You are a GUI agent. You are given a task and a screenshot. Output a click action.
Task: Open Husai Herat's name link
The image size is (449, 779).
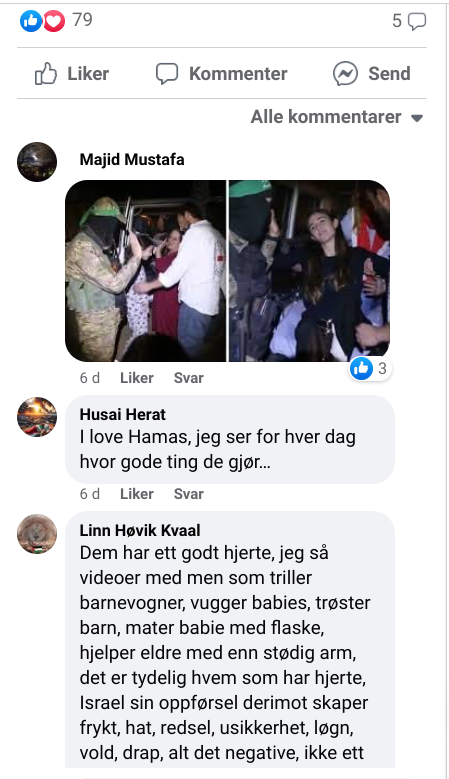pyautogui.click(x=123, y=414)
